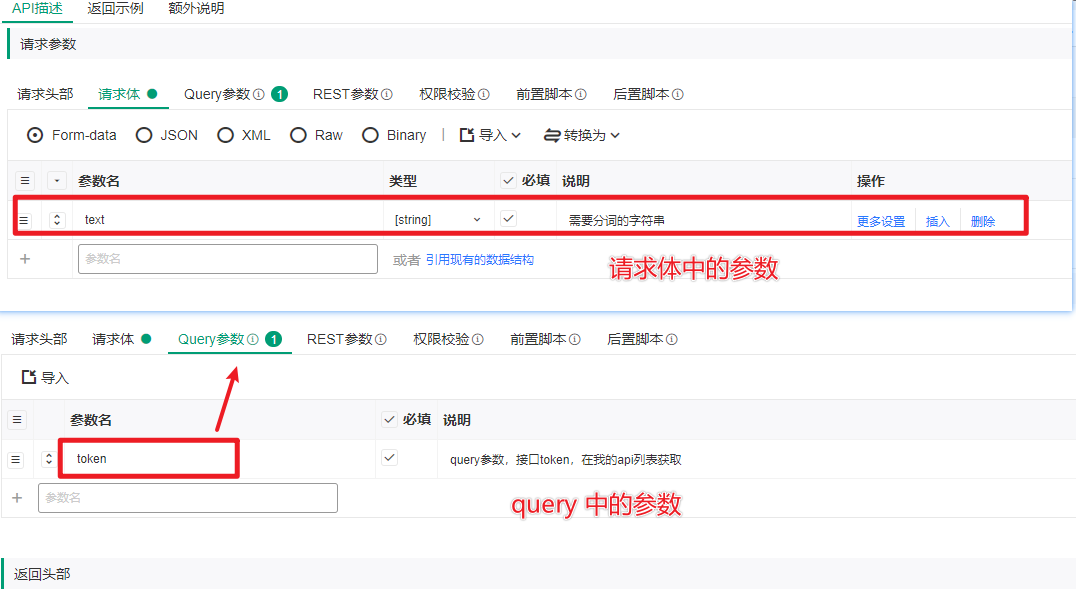
Task: Click the plus icon to add a body parameter
Action: [22, 258]
